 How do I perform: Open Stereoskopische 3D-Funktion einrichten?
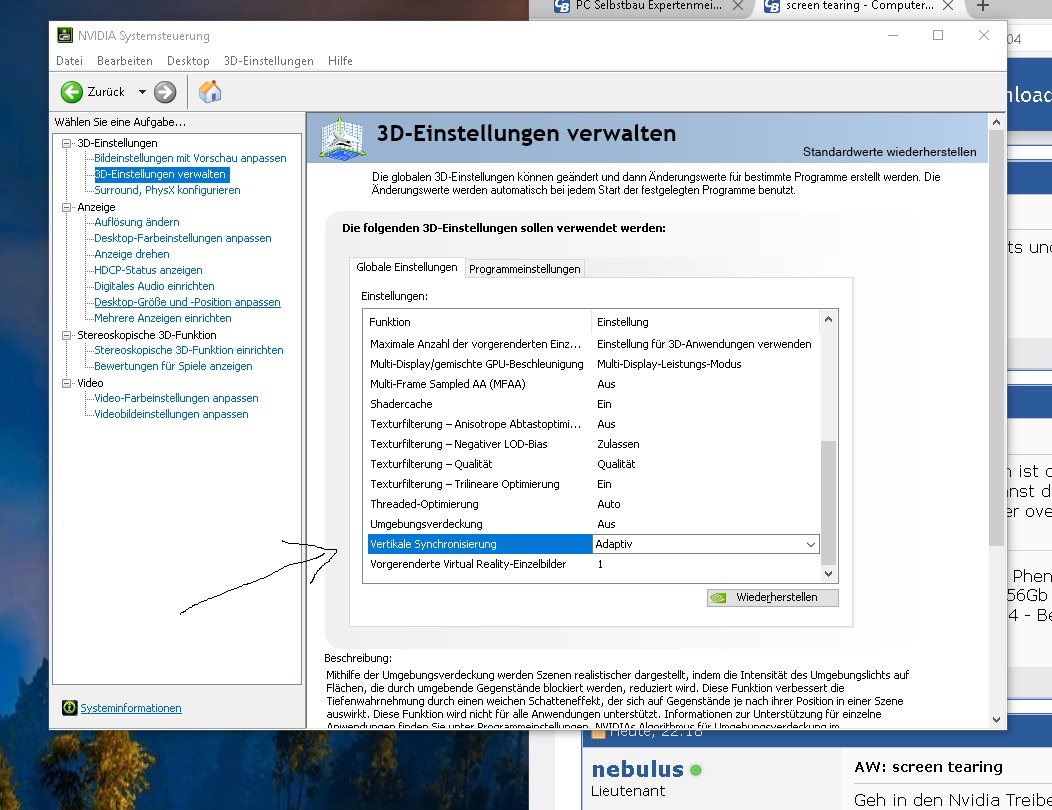tap(189, 350)
